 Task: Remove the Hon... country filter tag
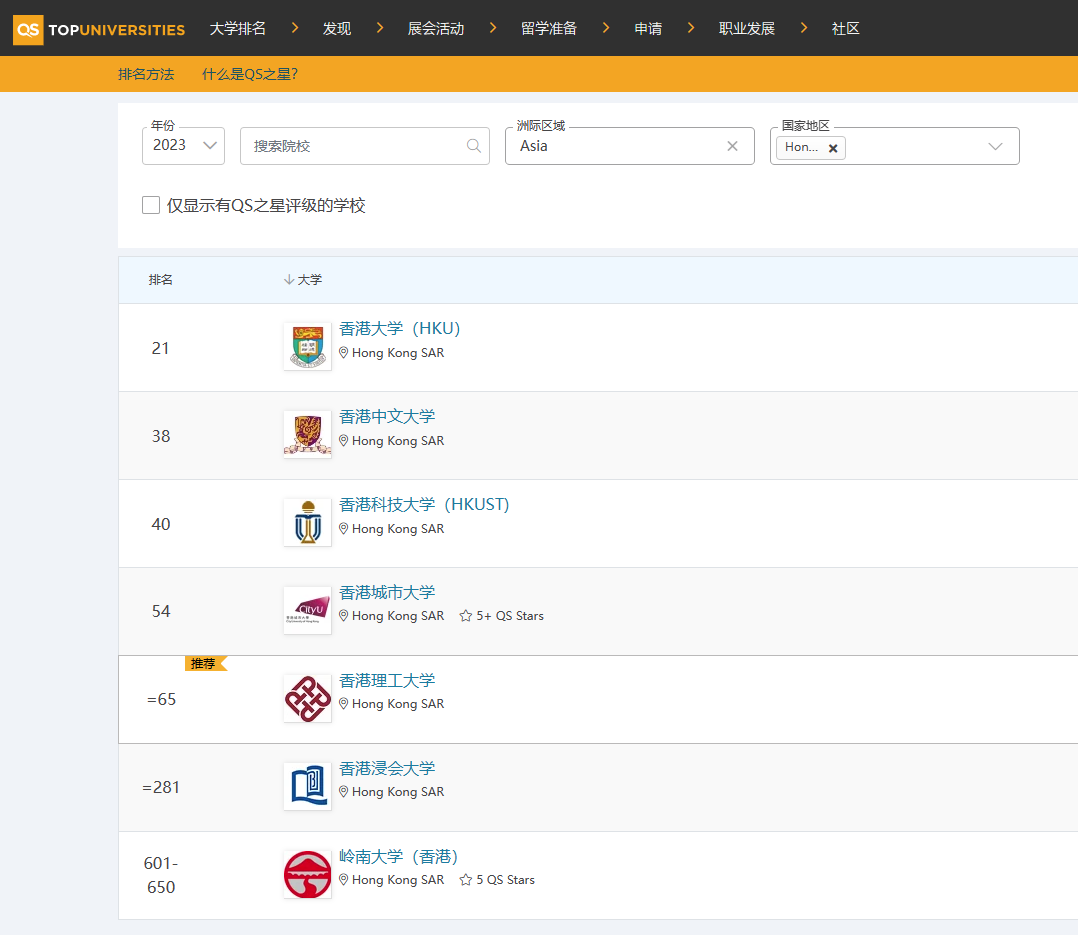coord(833,148)
